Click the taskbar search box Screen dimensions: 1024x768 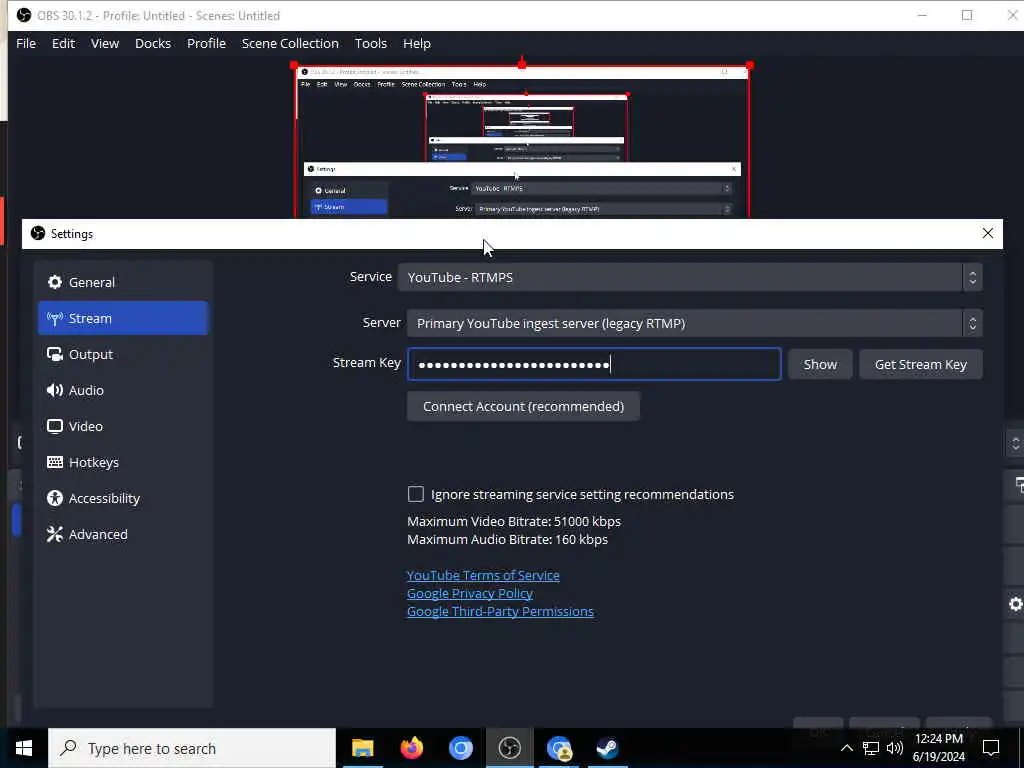(192, 748)
